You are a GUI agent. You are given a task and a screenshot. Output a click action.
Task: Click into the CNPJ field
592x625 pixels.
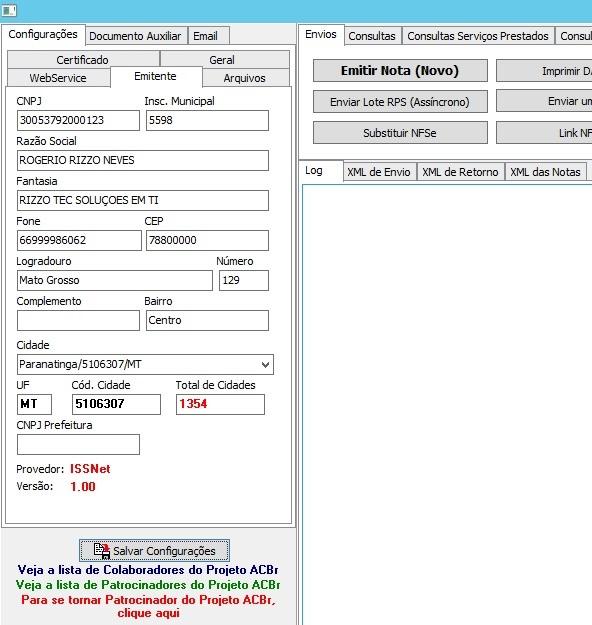click(x=78, y=120)
